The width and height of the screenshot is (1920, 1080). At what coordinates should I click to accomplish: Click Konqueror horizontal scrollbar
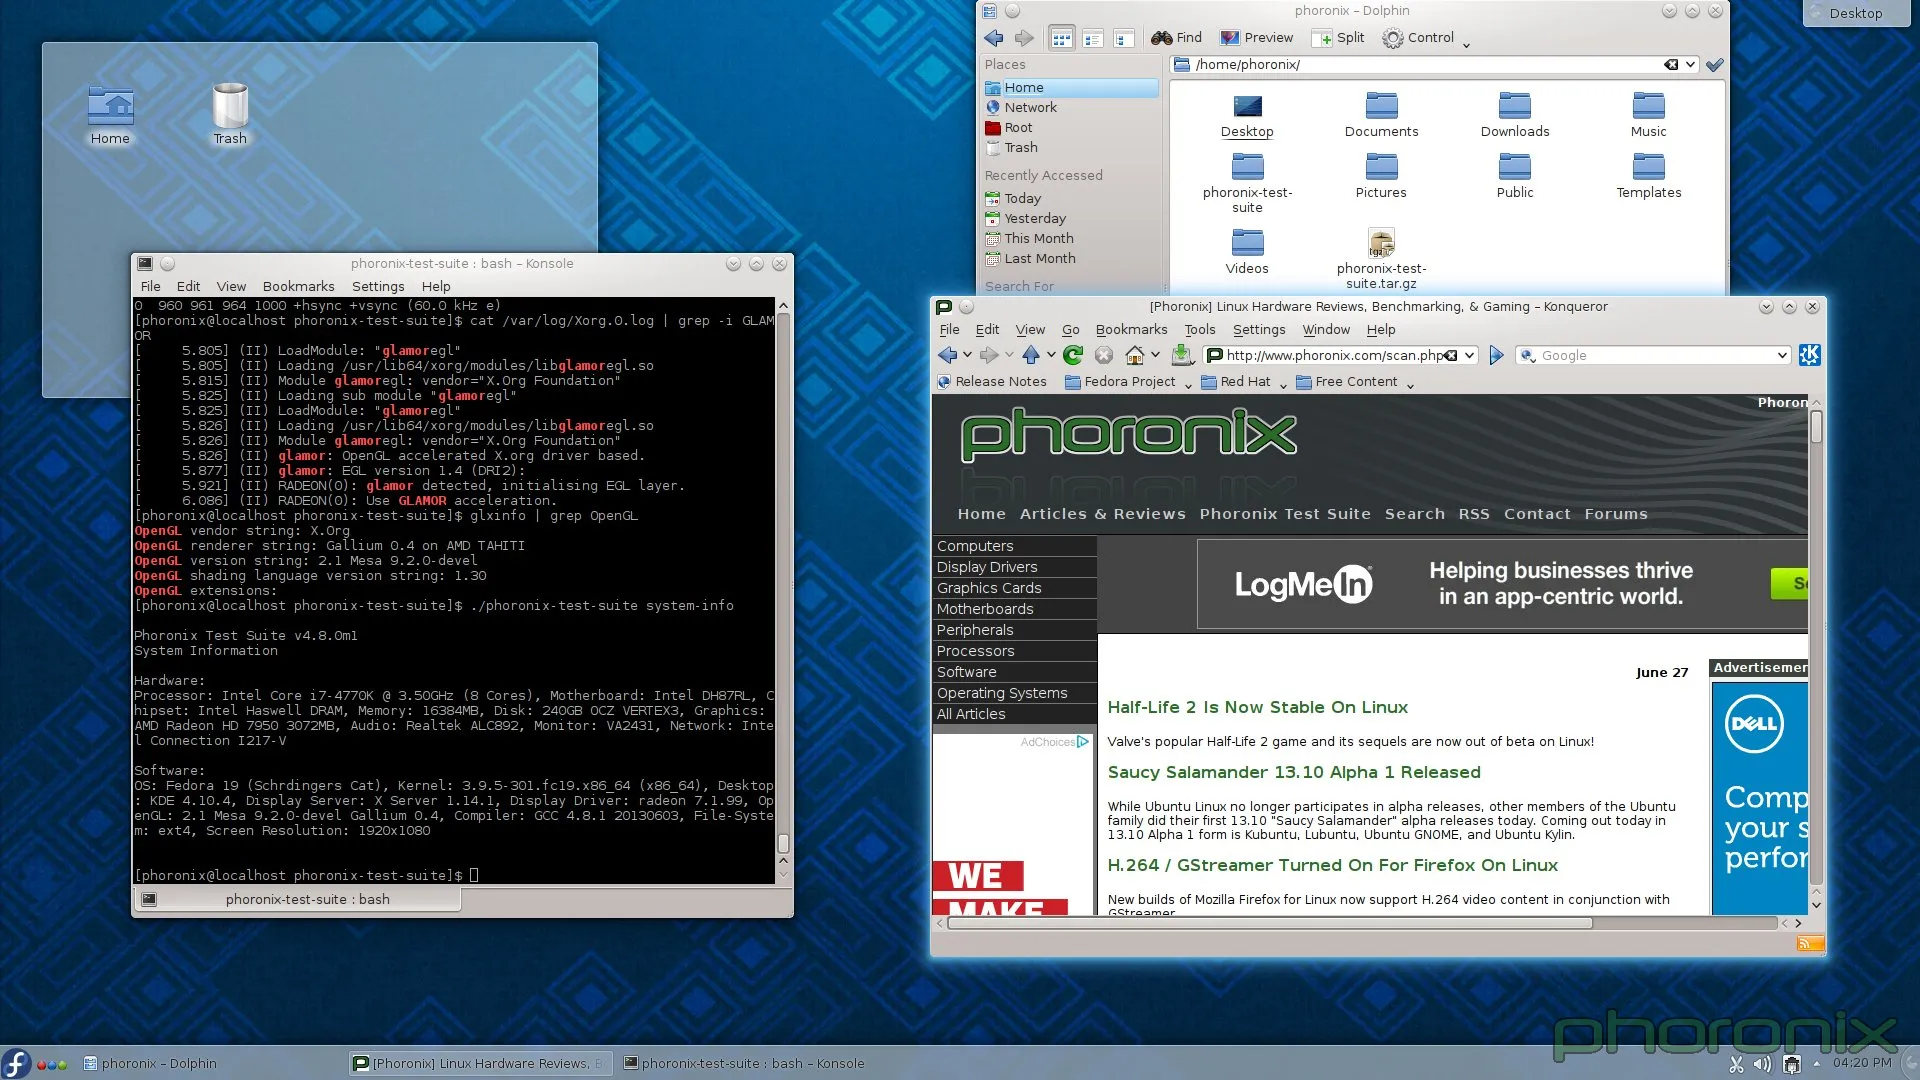tap(1270, 923)
